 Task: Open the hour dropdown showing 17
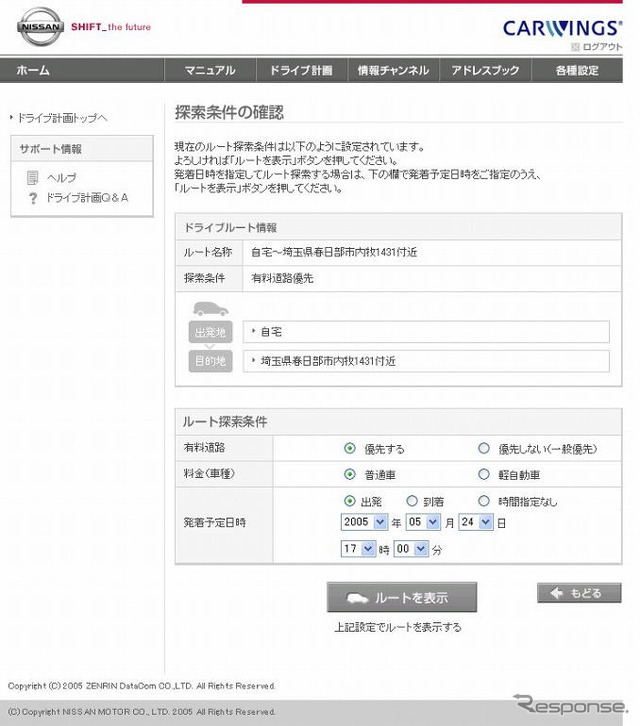[x=358, y=549]
